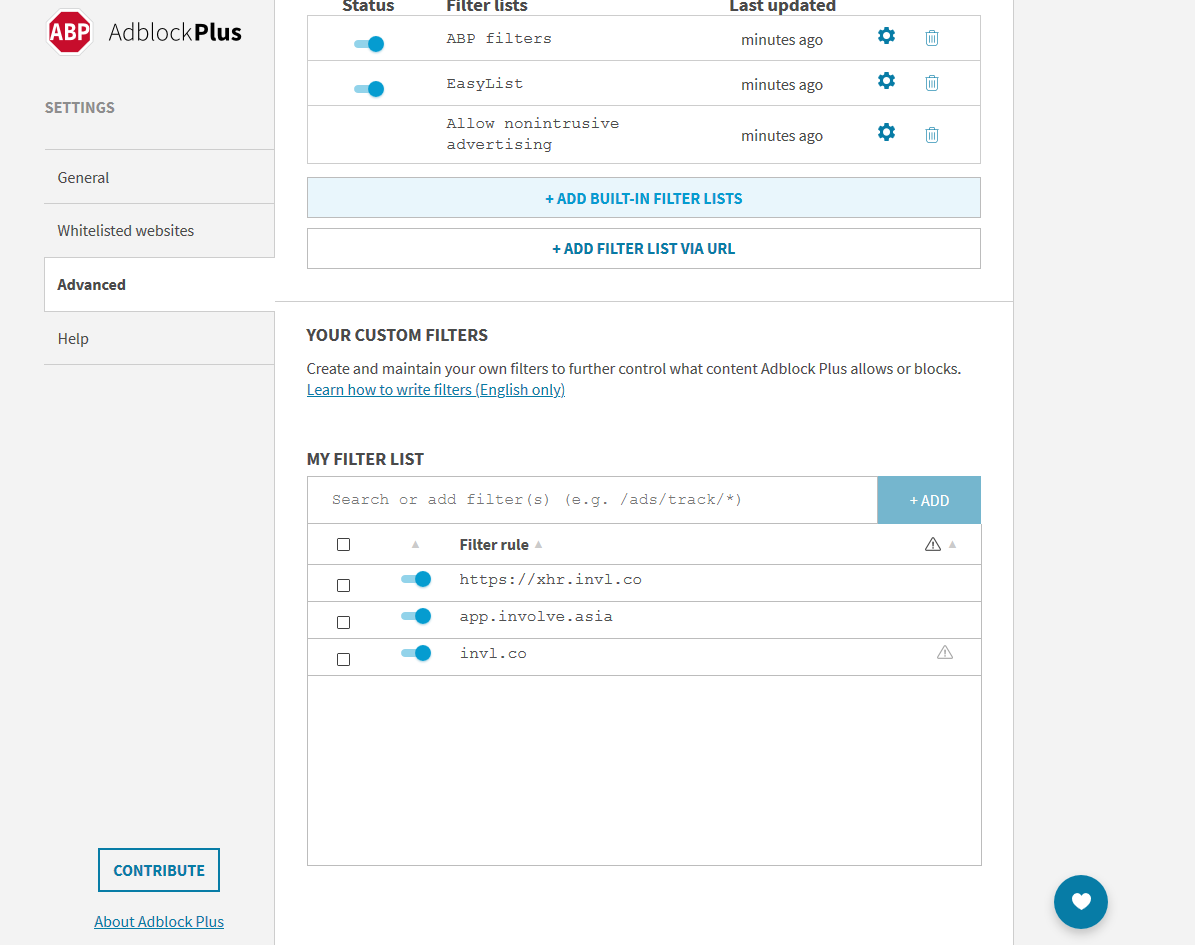Disable the app.involve.asia filter
This screenshot has height=945, width=1195.
(416, 616)
